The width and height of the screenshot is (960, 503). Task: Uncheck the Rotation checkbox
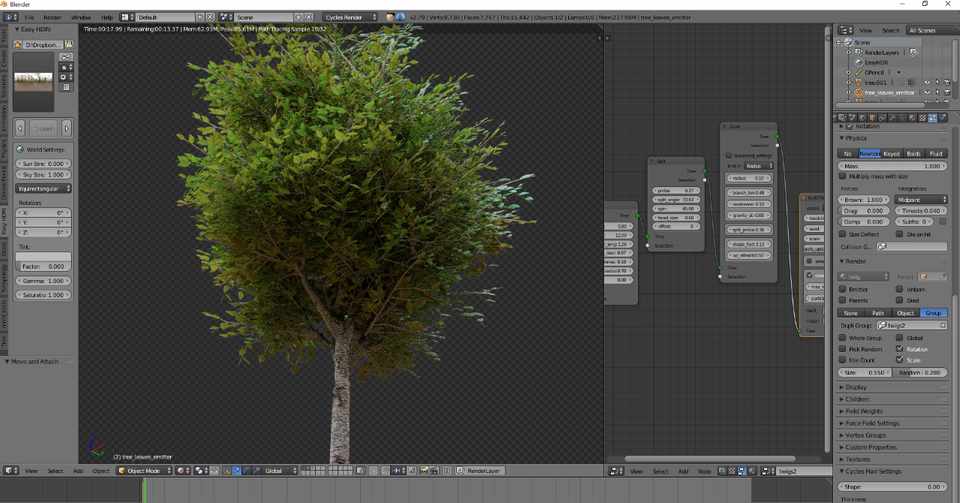[900, 349]
